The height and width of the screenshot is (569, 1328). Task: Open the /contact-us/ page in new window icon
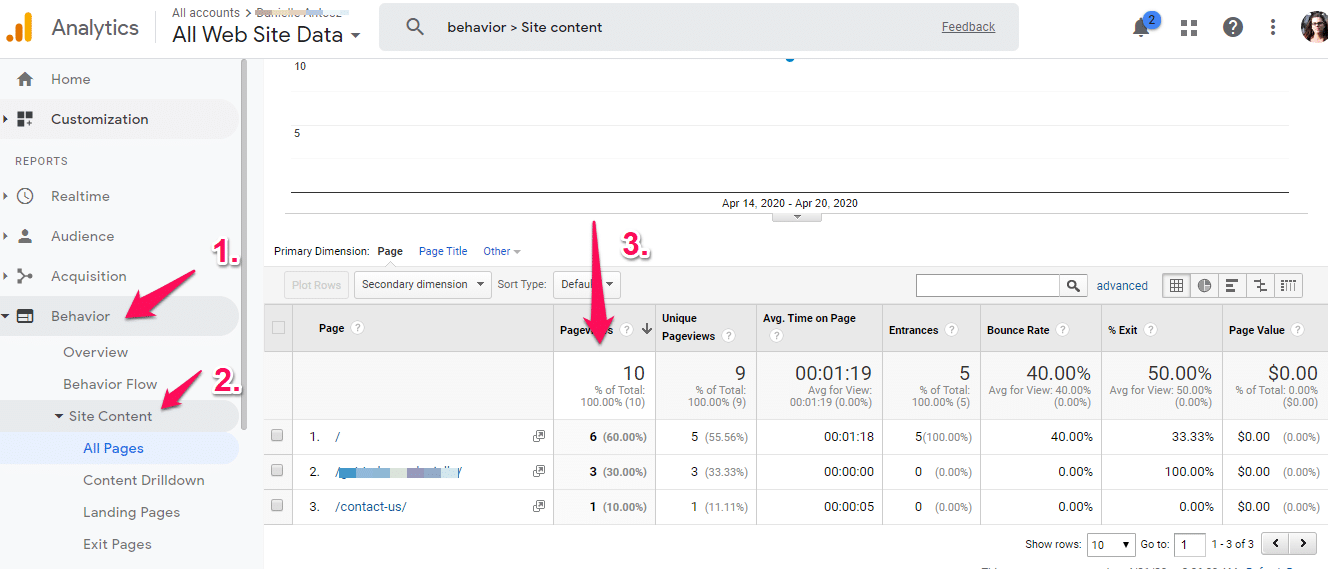click(x=539, y=506)
